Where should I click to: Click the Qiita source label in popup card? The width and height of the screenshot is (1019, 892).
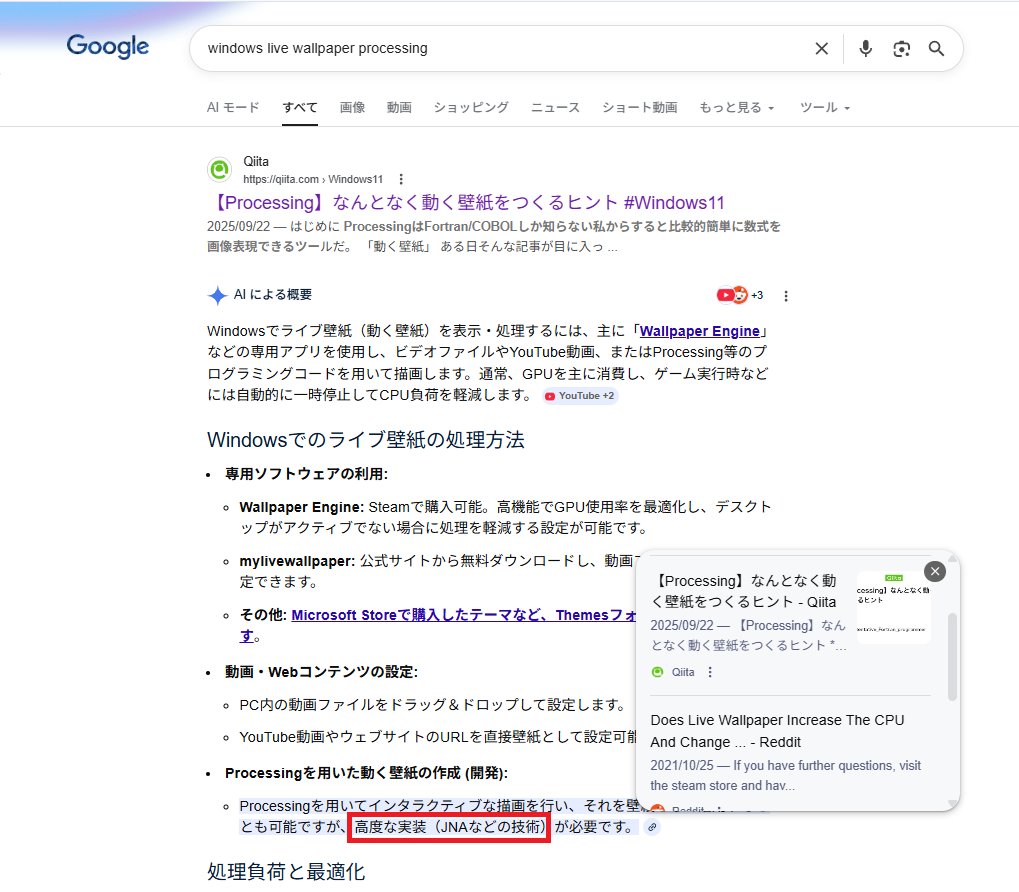683,672
